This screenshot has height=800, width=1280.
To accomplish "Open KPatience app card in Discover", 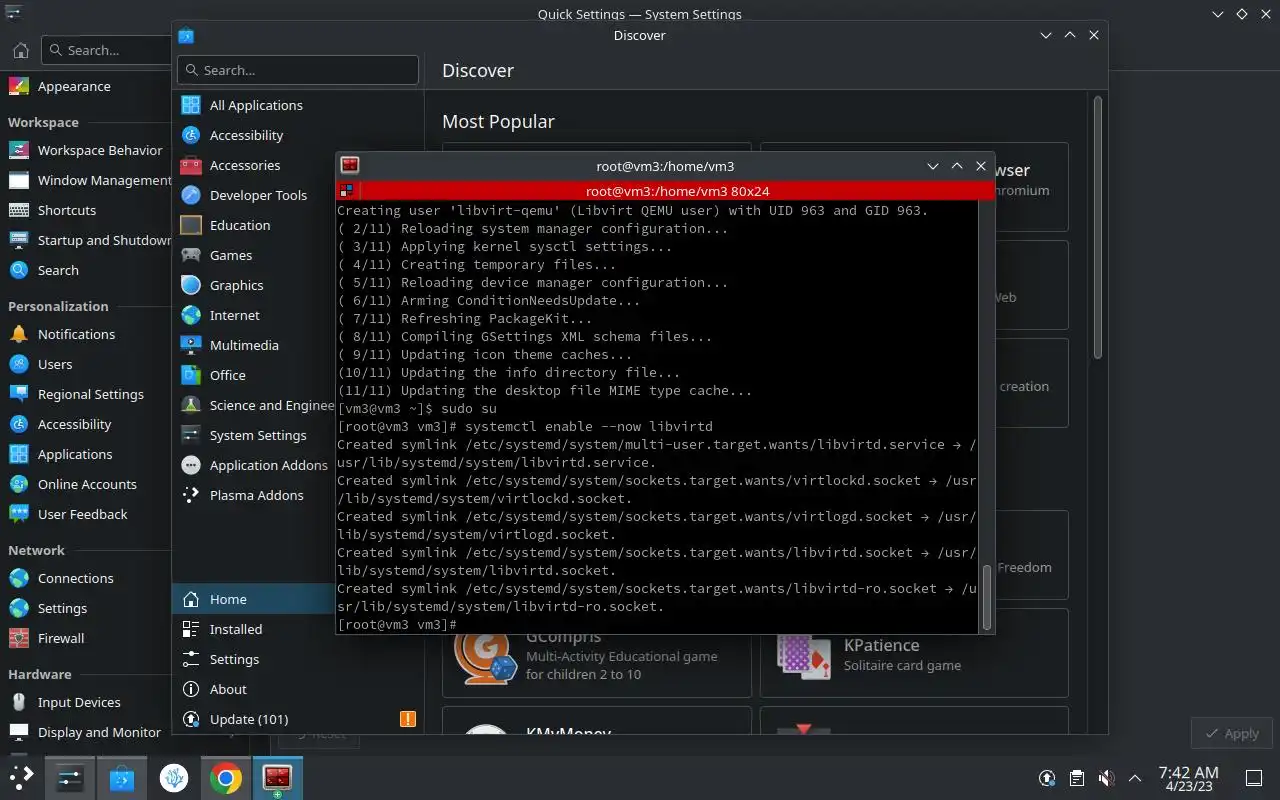I will (x=914, y=653).
